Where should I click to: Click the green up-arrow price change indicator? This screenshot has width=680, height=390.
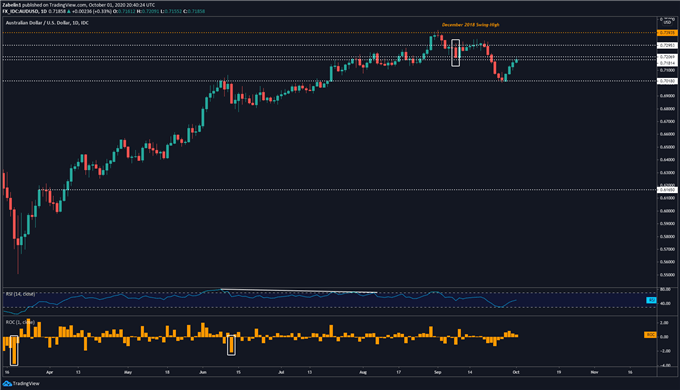69,11
